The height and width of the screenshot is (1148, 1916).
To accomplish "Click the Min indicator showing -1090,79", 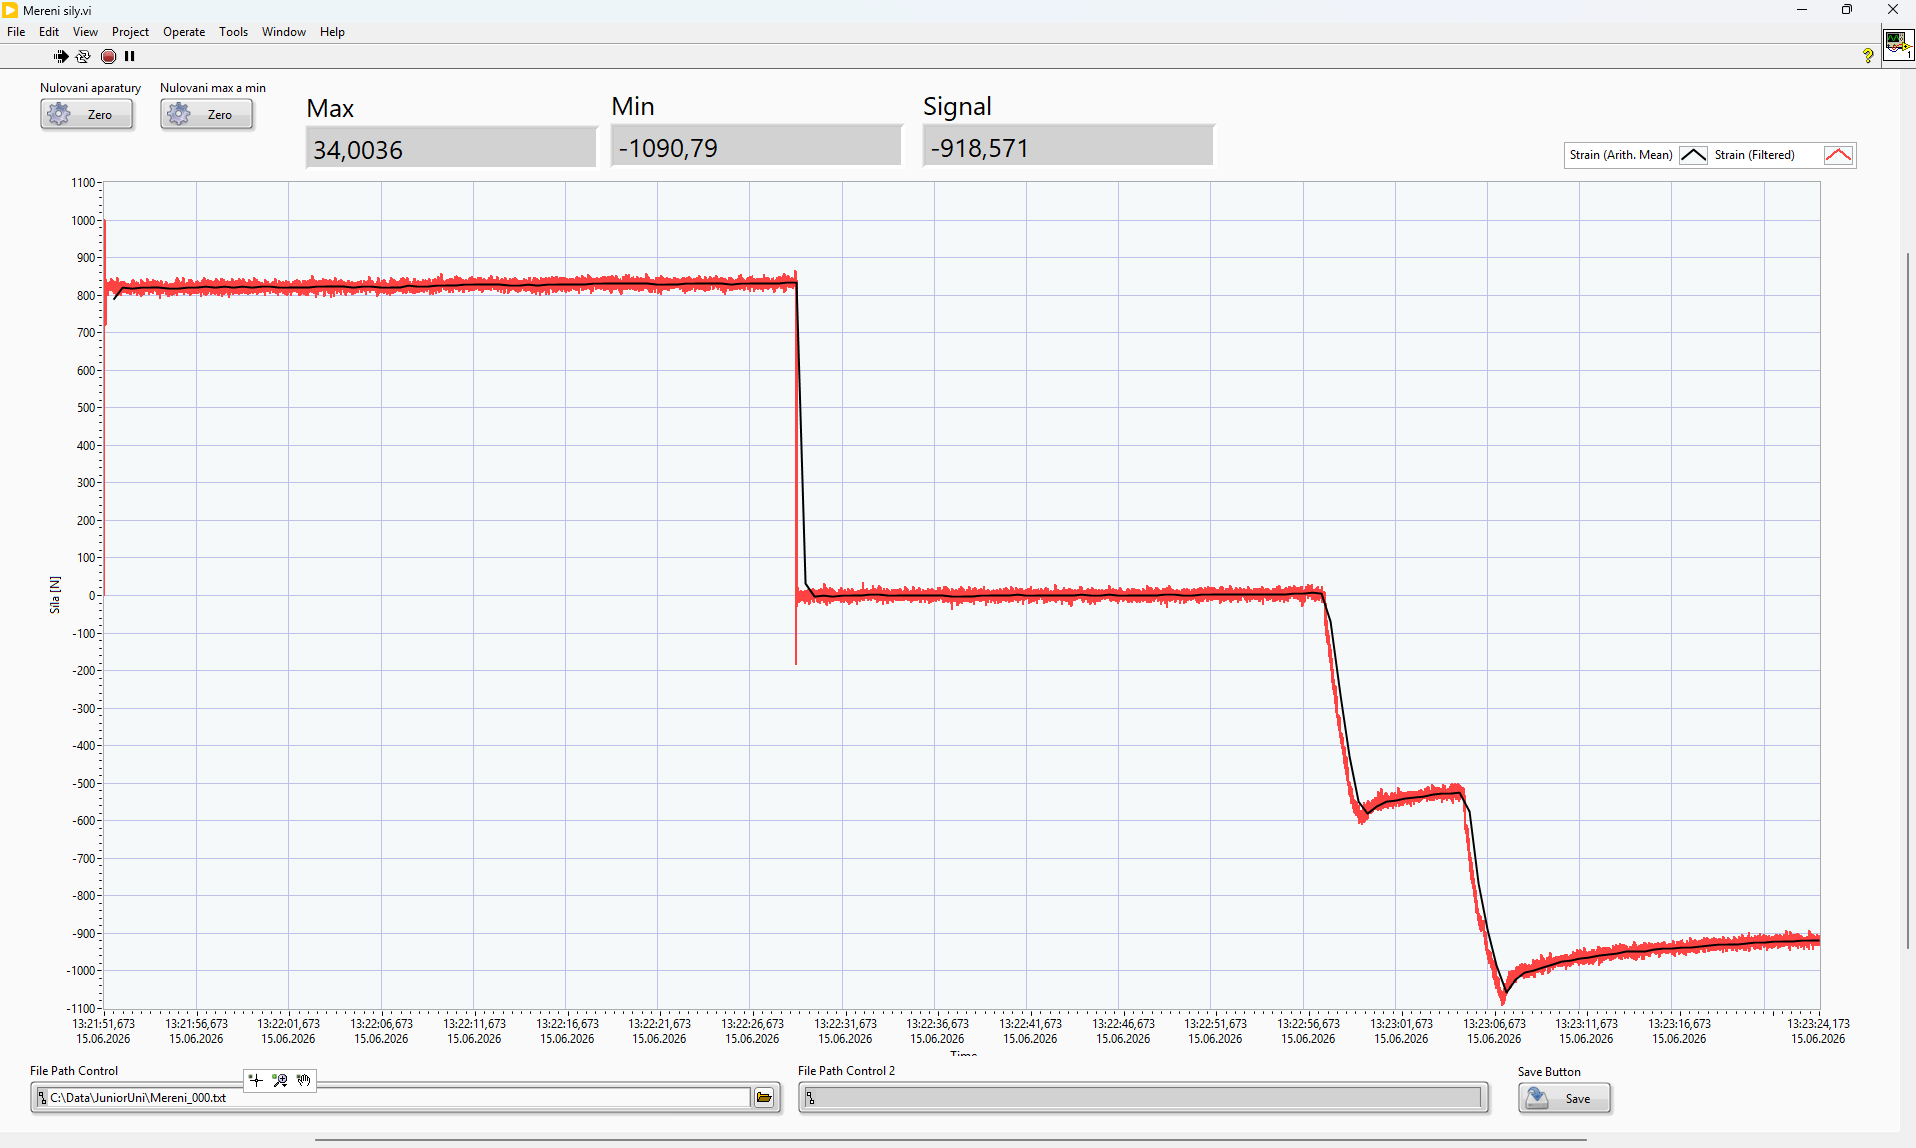I will (756, 146).
